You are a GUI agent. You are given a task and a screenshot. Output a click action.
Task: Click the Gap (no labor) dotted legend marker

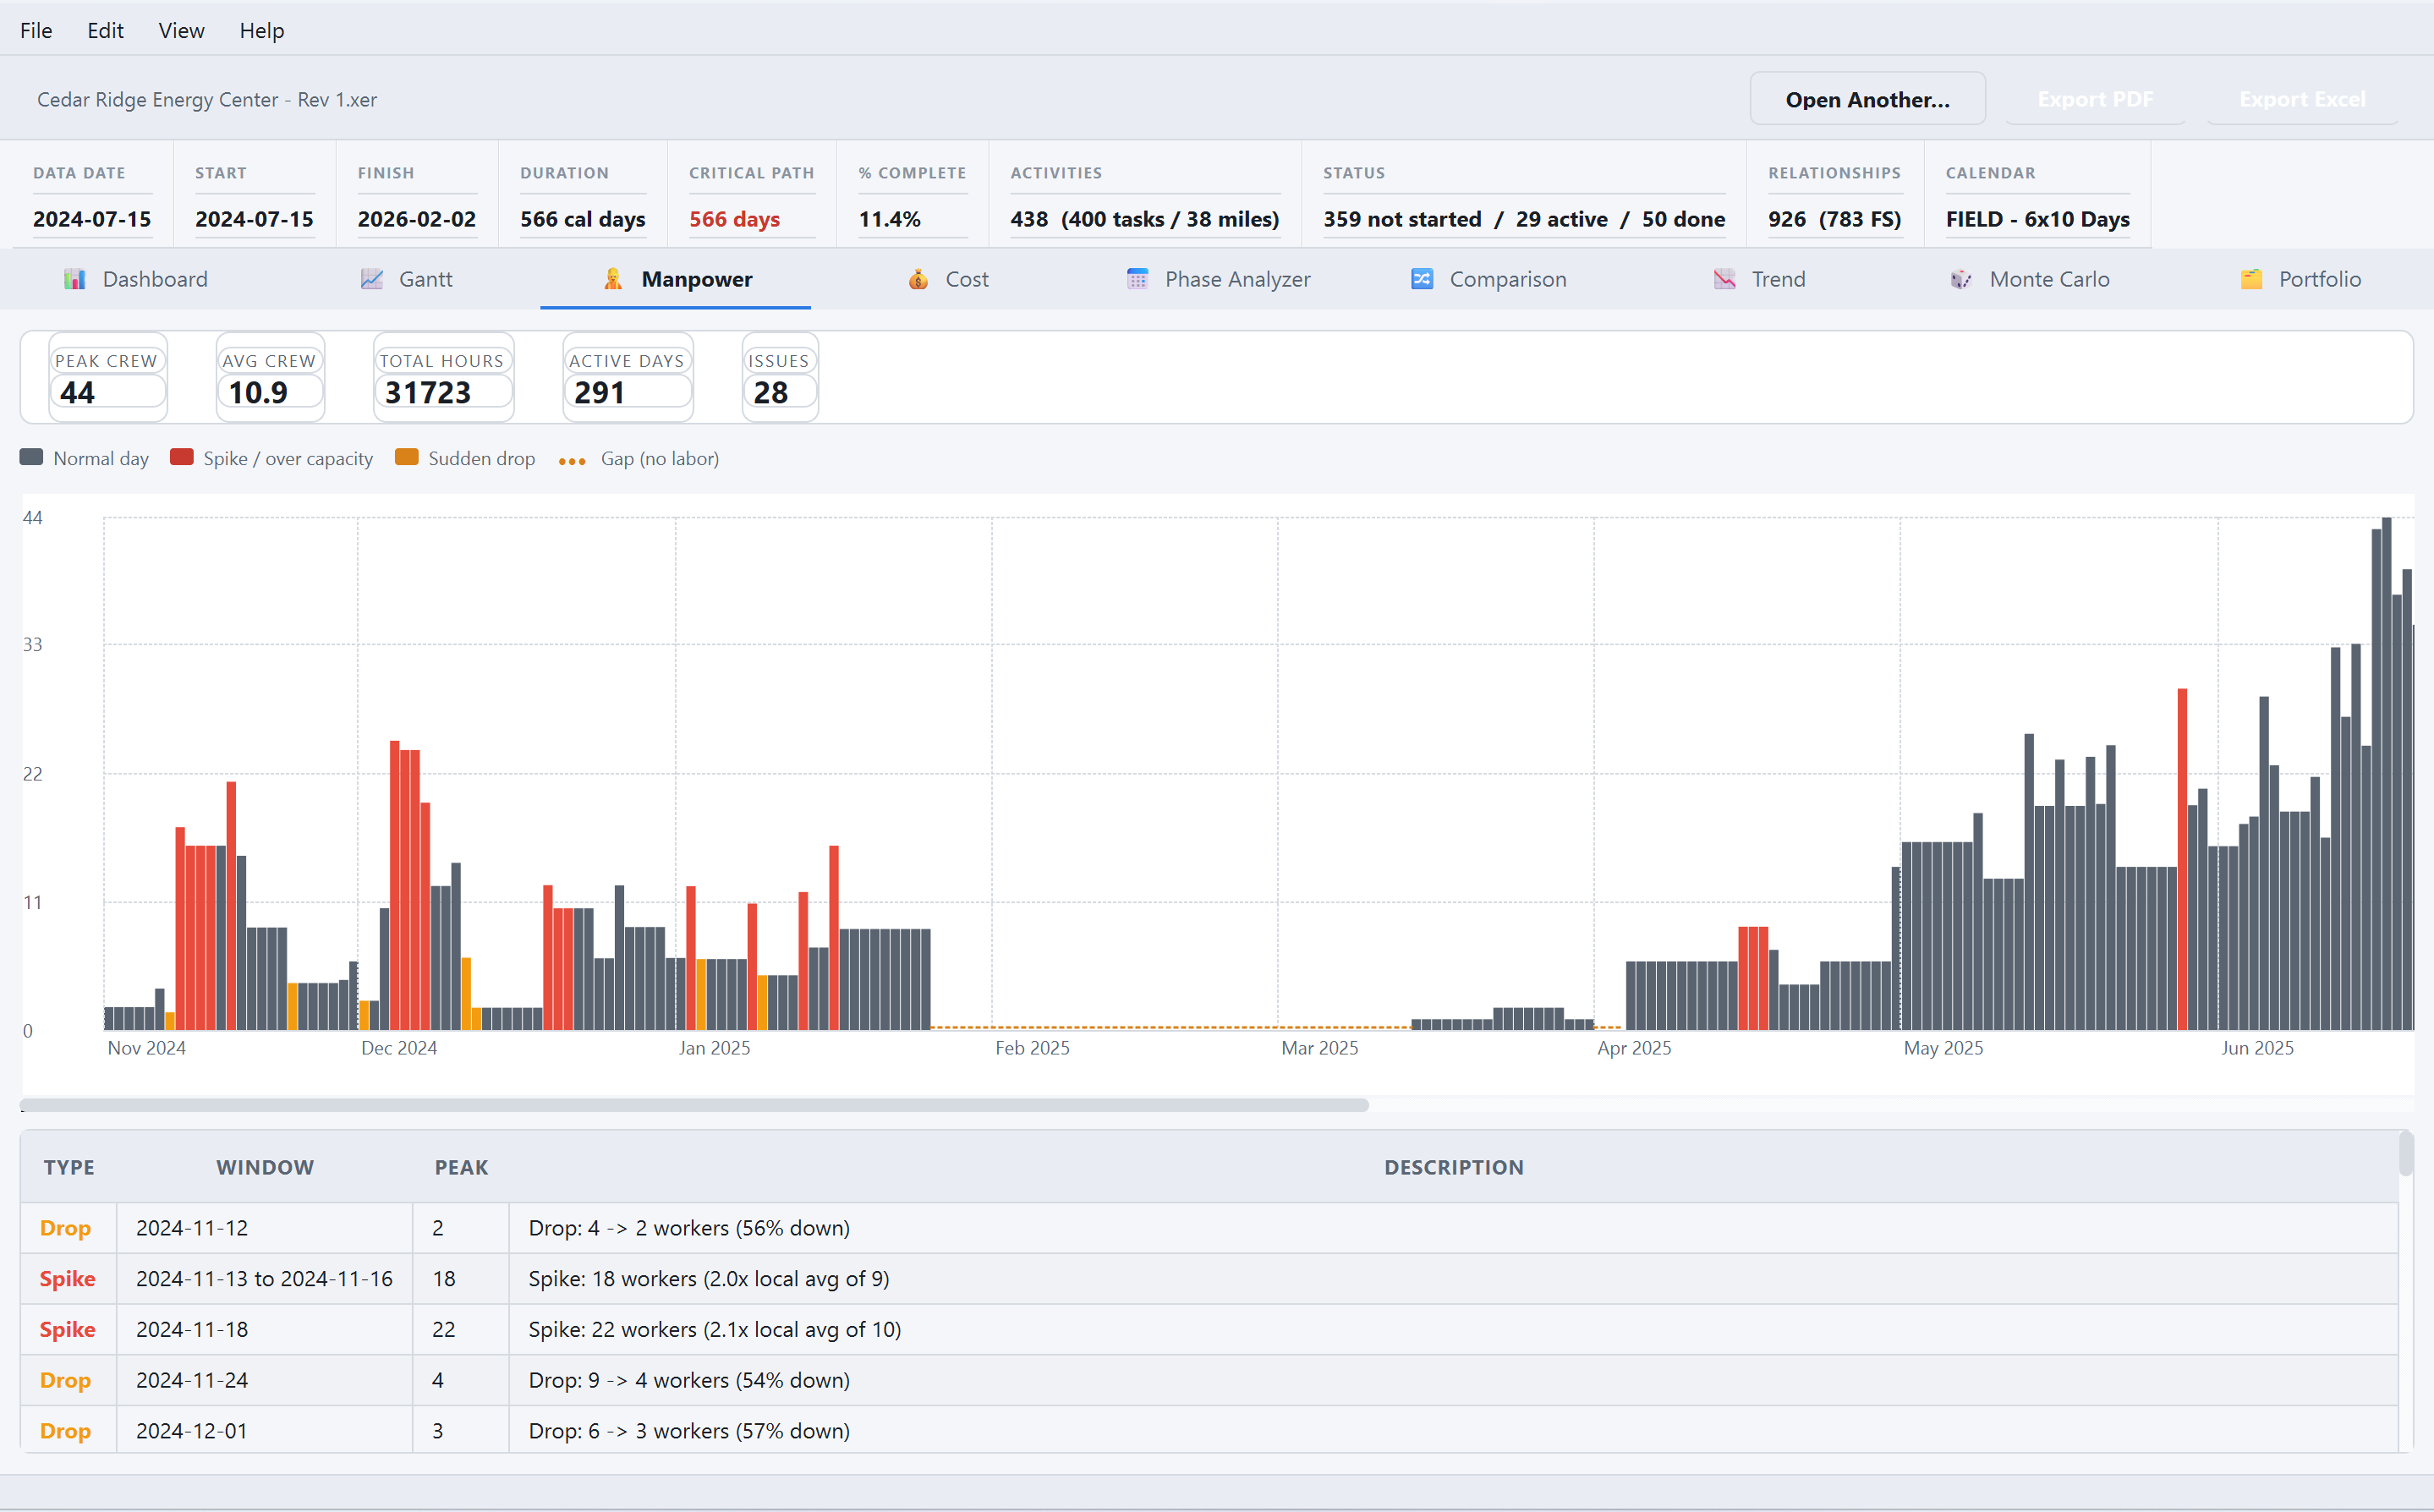coord(572,461)
